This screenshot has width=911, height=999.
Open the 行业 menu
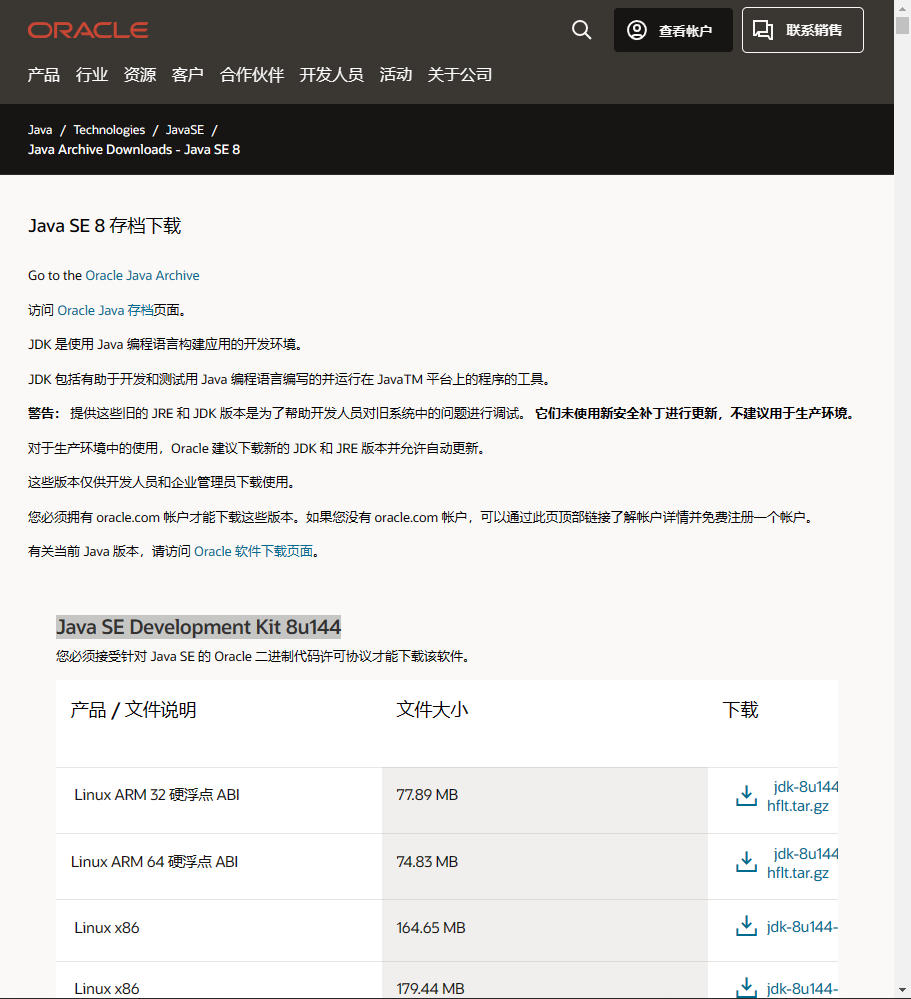[x=92, y=75]
